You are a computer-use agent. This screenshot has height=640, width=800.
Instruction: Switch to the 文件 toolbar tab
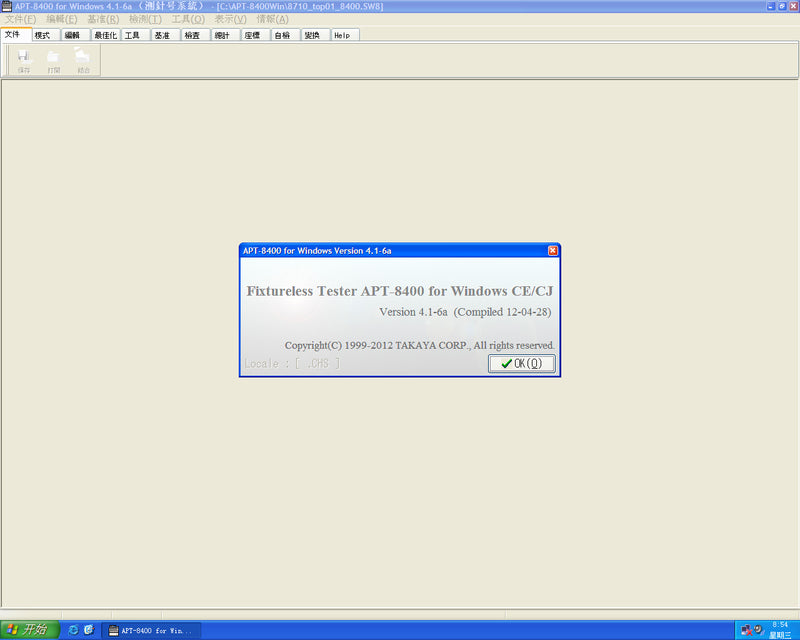(16, 34)
